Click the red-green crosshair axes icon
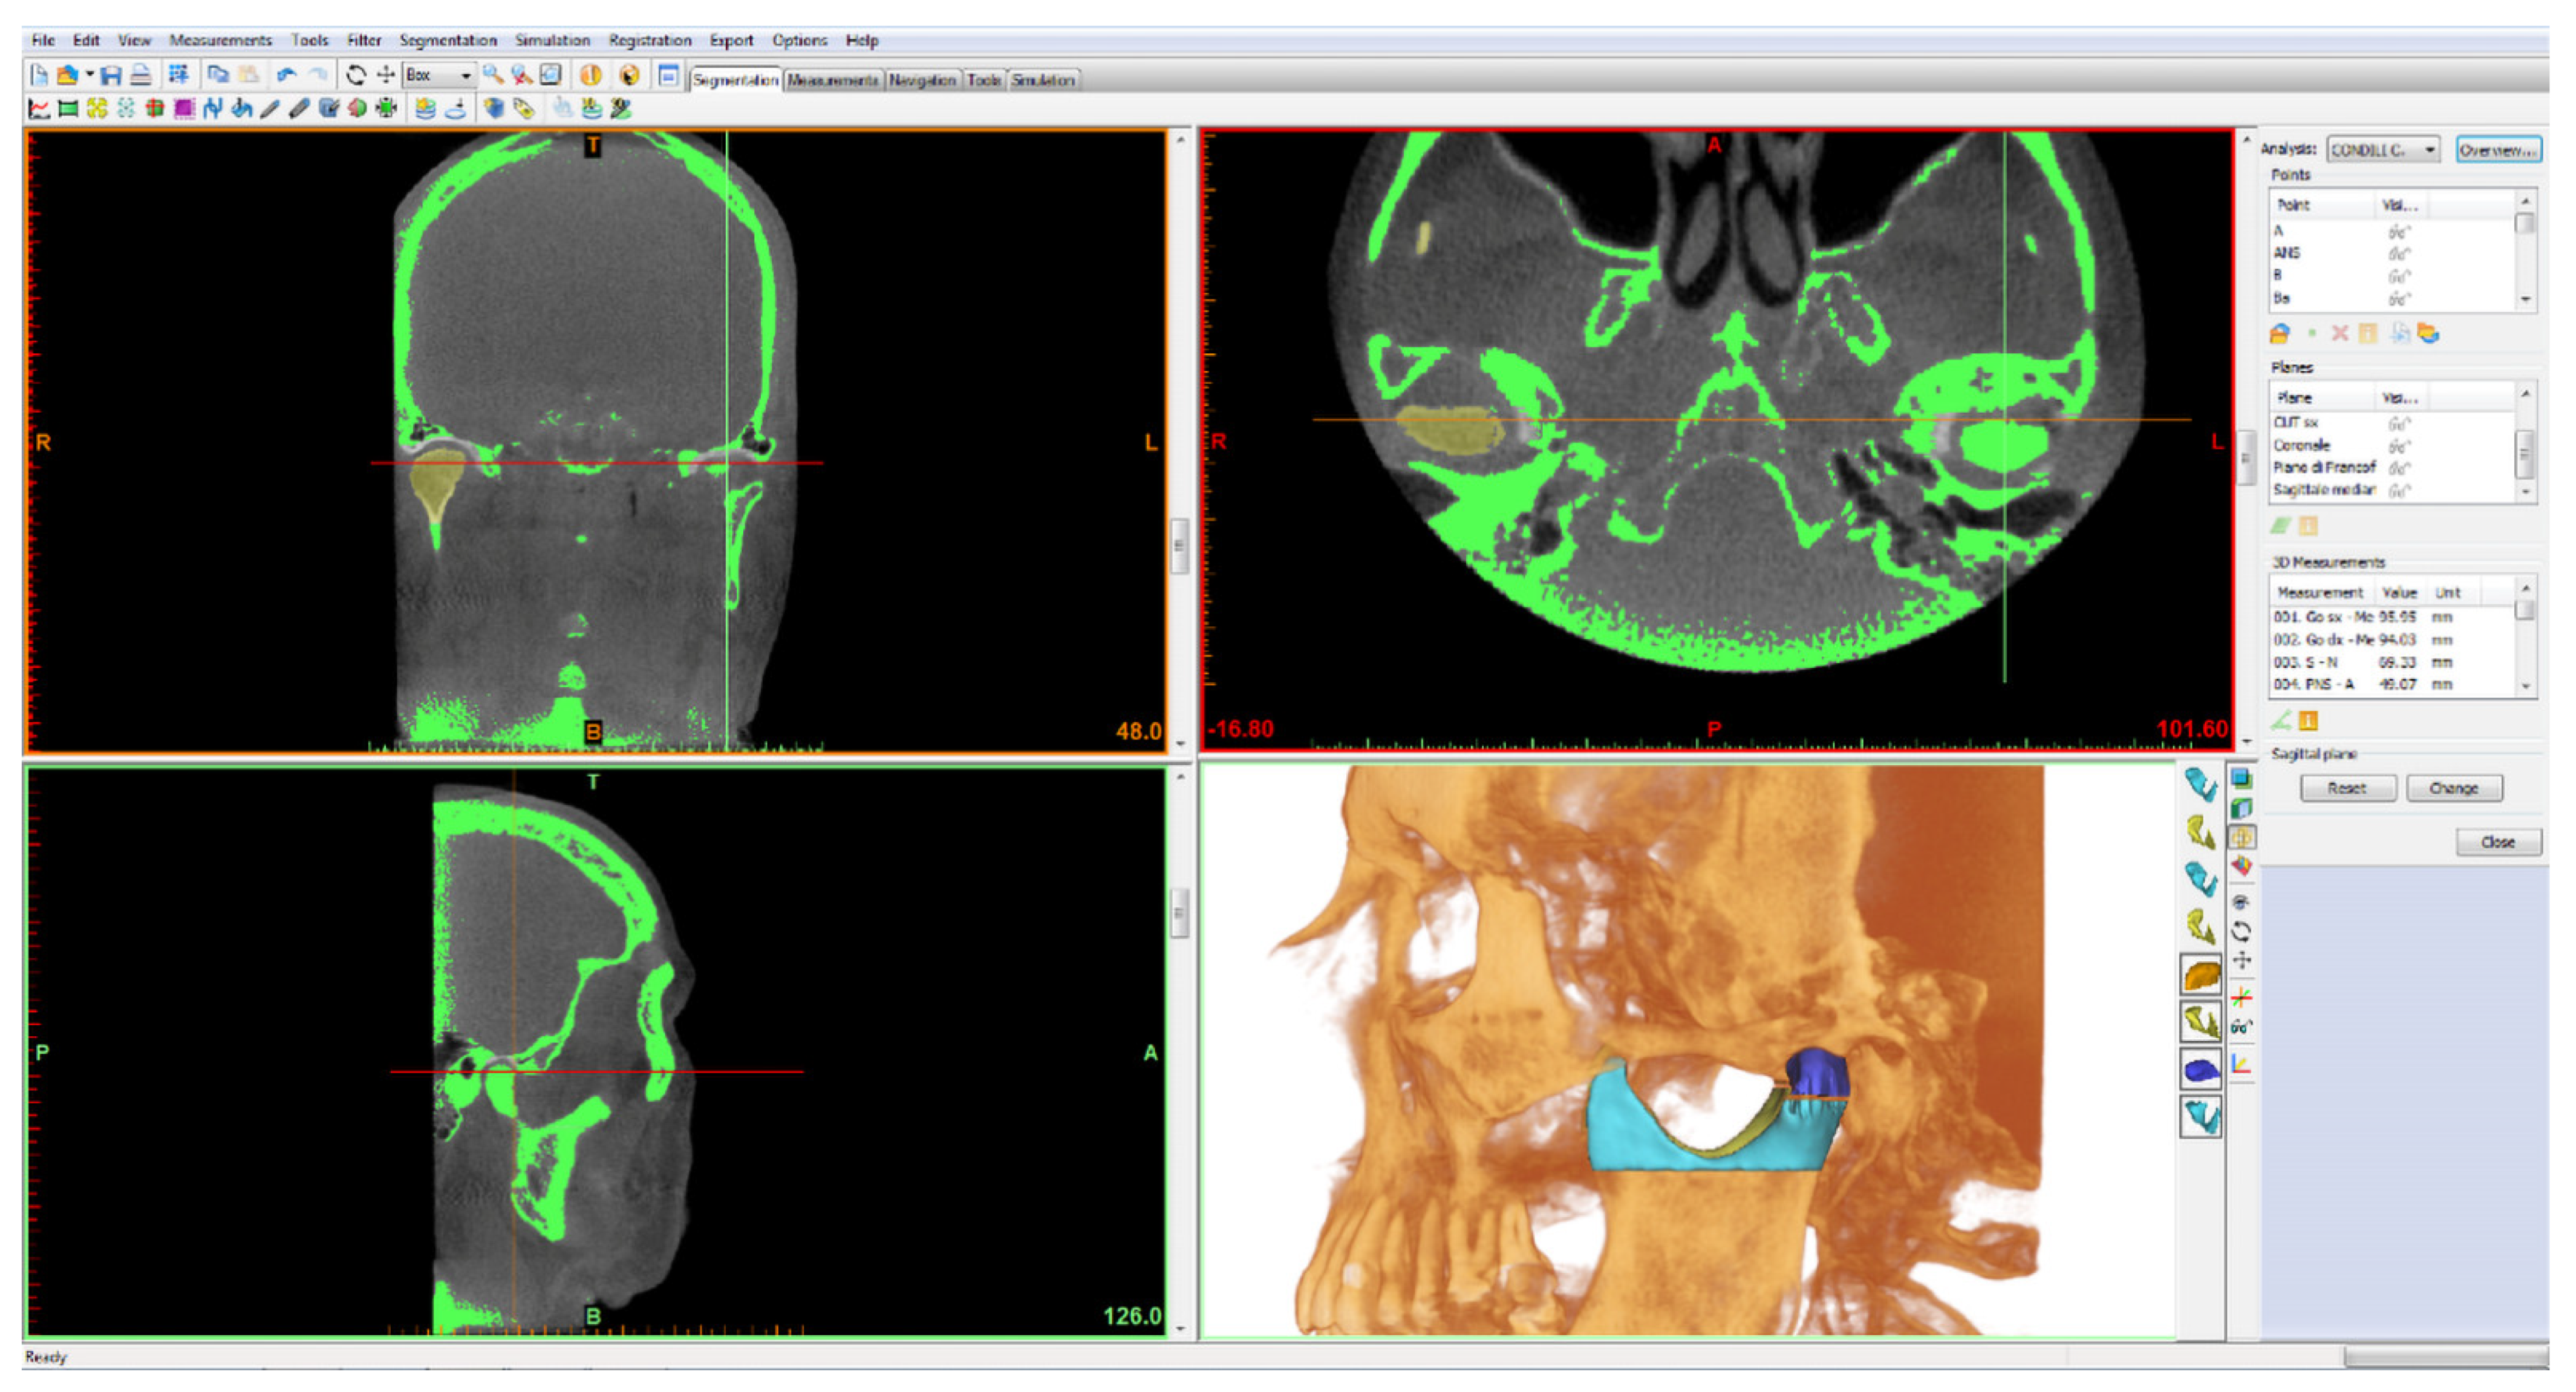The width and height of the screenshot is (2576, 1392). click(x=2242, y=997)
